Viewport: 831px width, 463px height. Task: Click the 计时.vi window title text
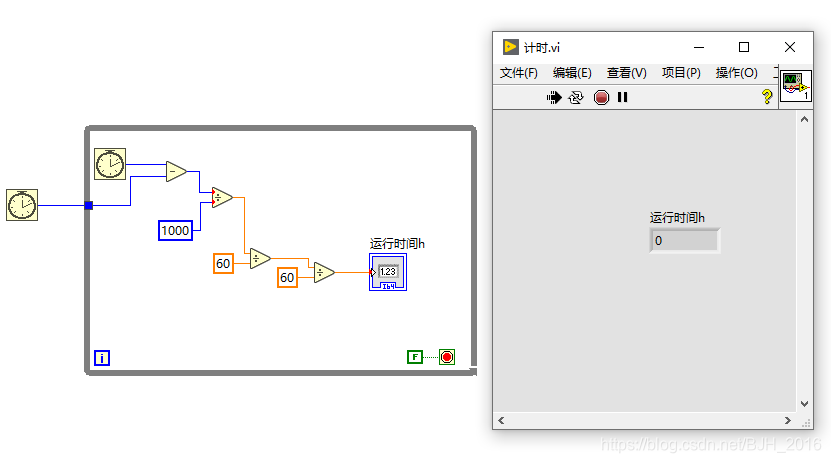(542, 48)
